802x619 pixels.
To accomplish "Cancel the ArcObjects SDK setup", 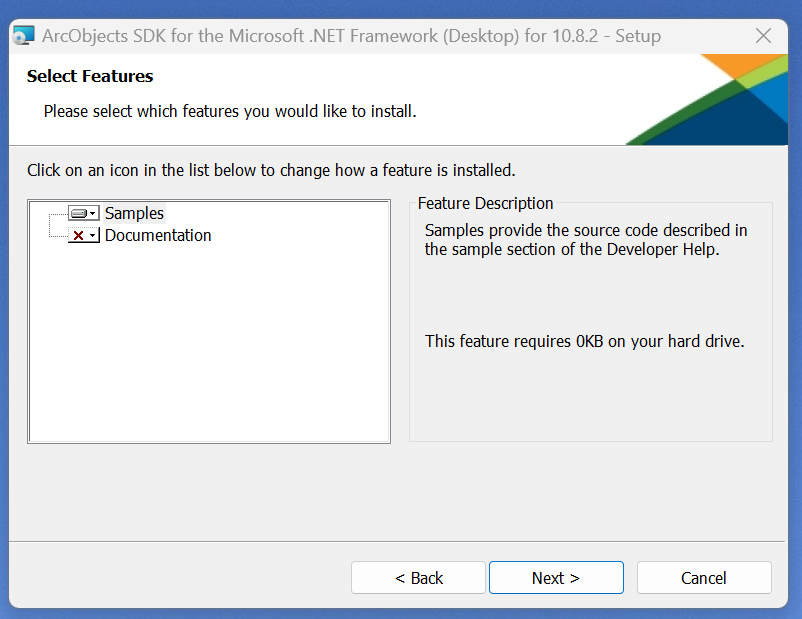I will (704, 577).
